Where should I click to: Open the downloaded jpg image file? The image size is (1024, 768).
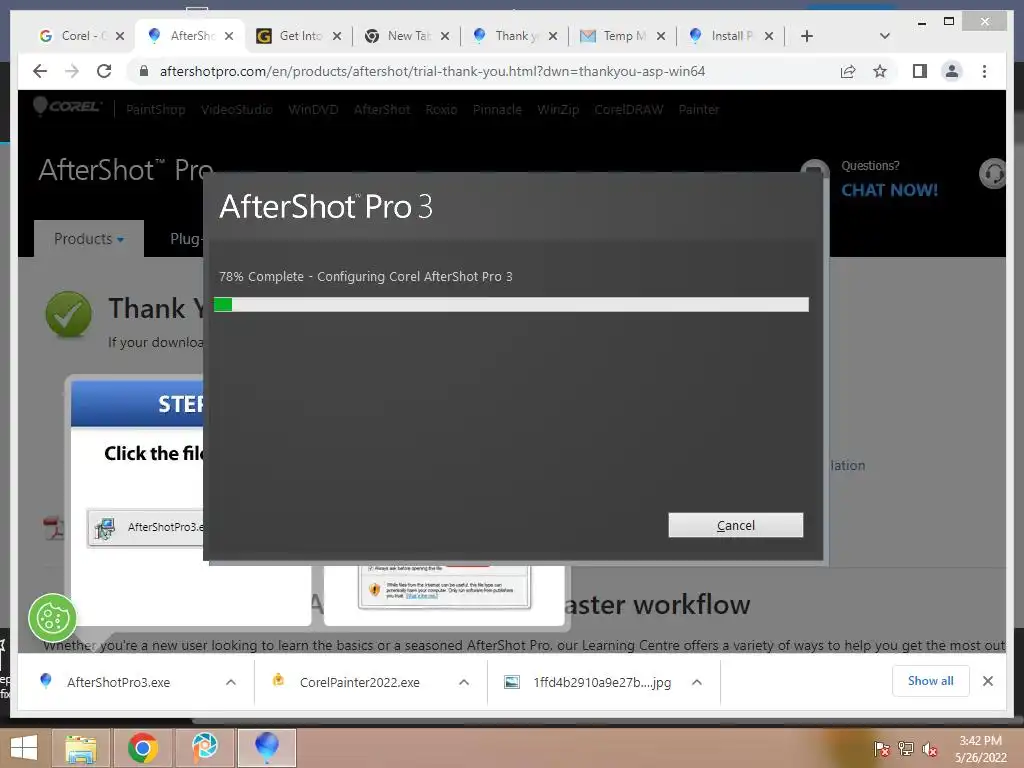coord(589,682)
